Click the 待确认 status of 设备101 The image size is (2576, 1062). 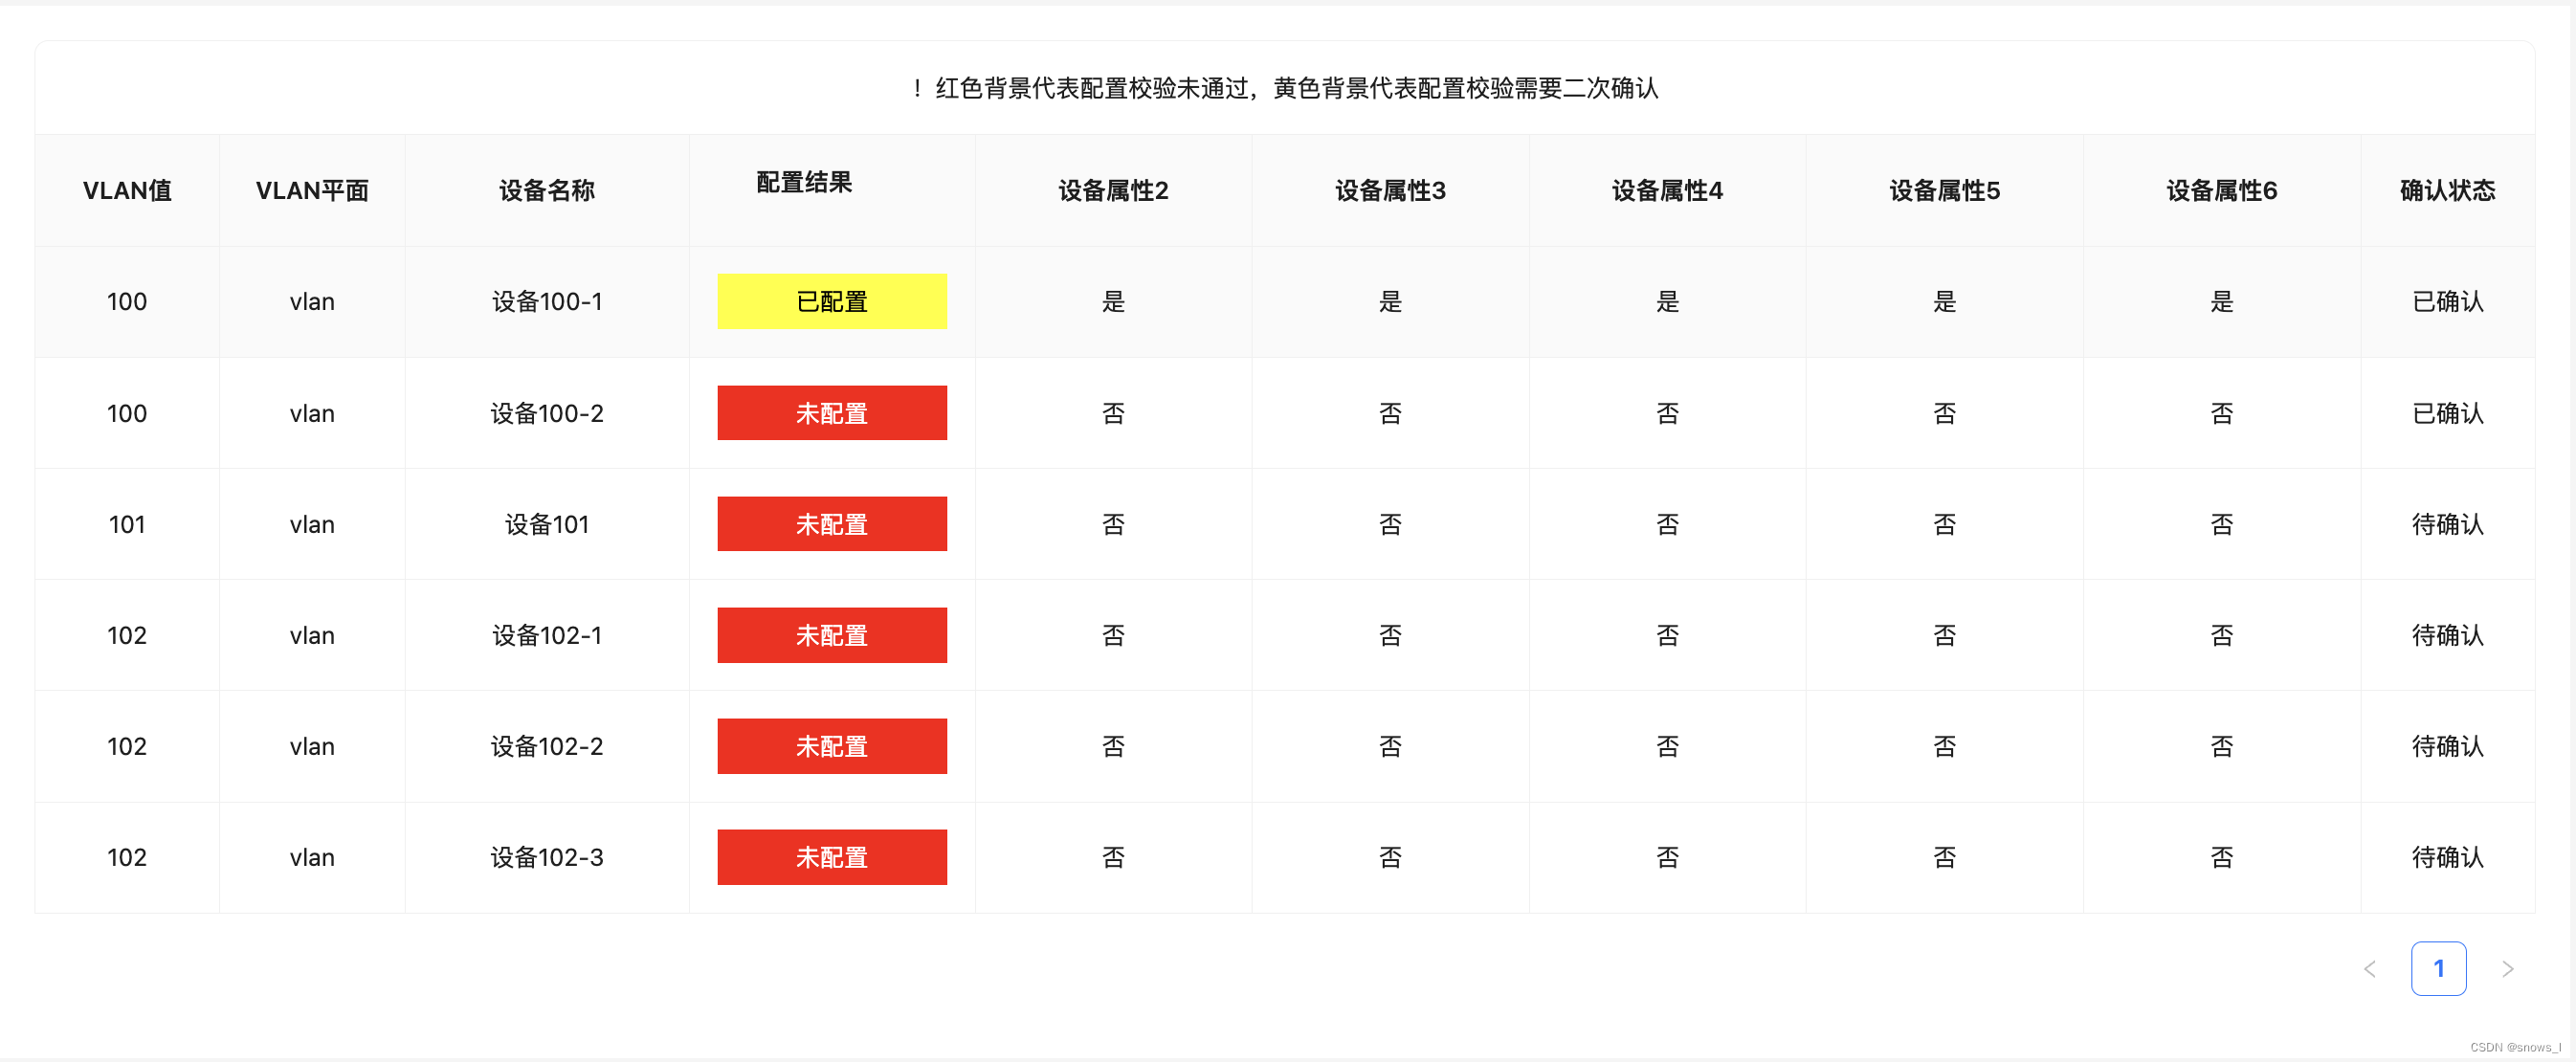click(x=2447, y=523)
